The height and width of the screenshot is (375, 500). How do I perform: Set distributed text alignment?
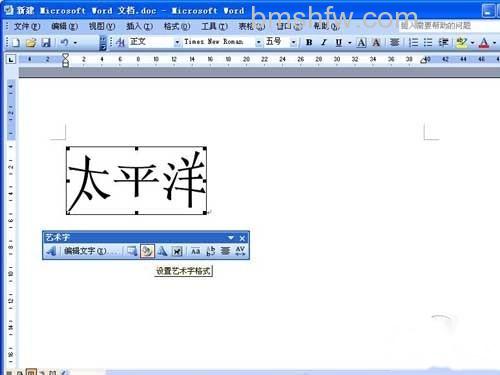tap(395, 42)
